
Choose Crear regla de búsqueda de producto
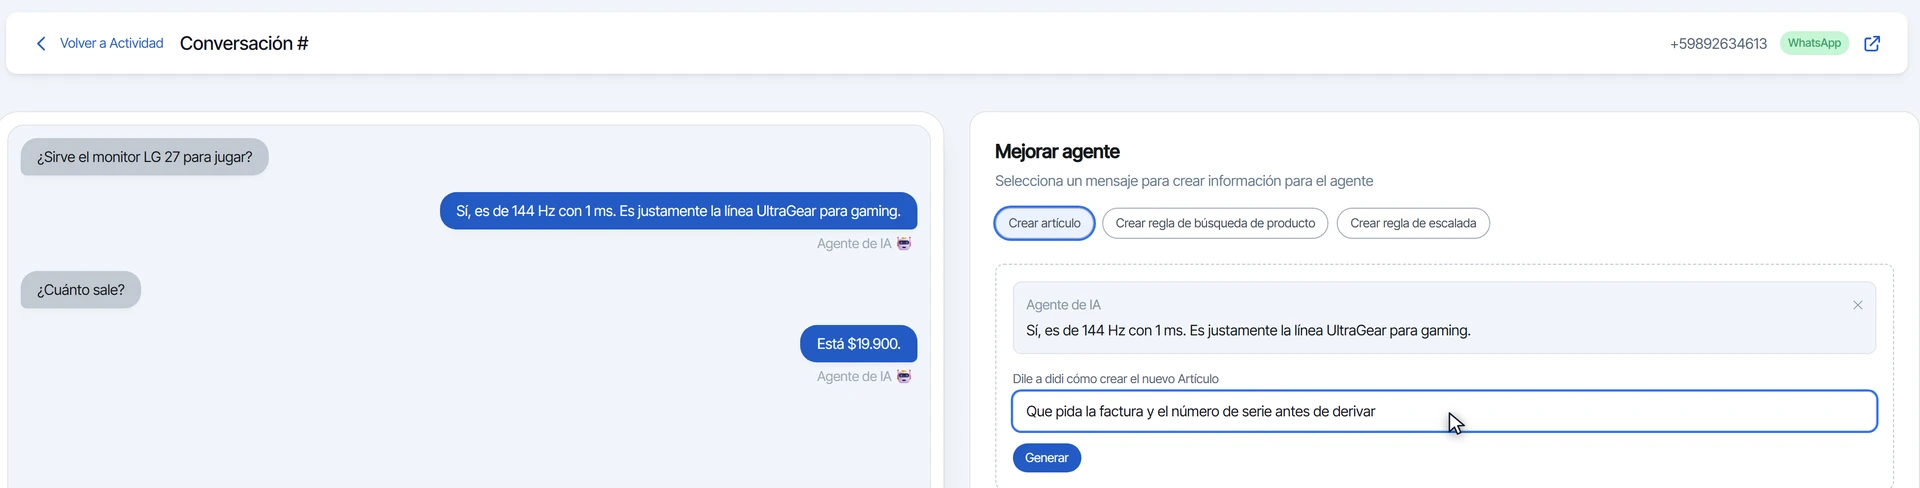coord(1215,223)
